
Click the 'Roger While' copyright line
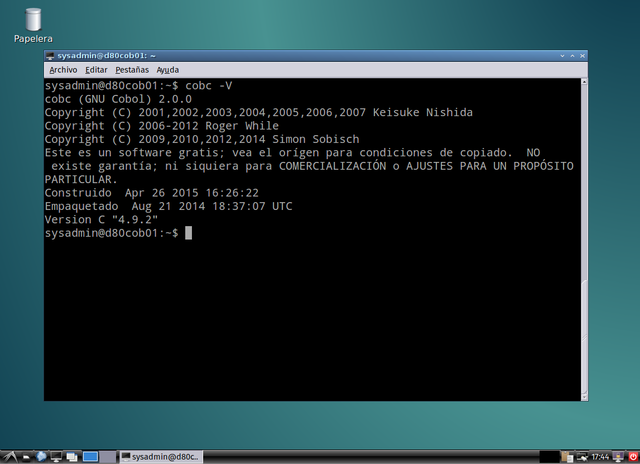coord(162,126)
